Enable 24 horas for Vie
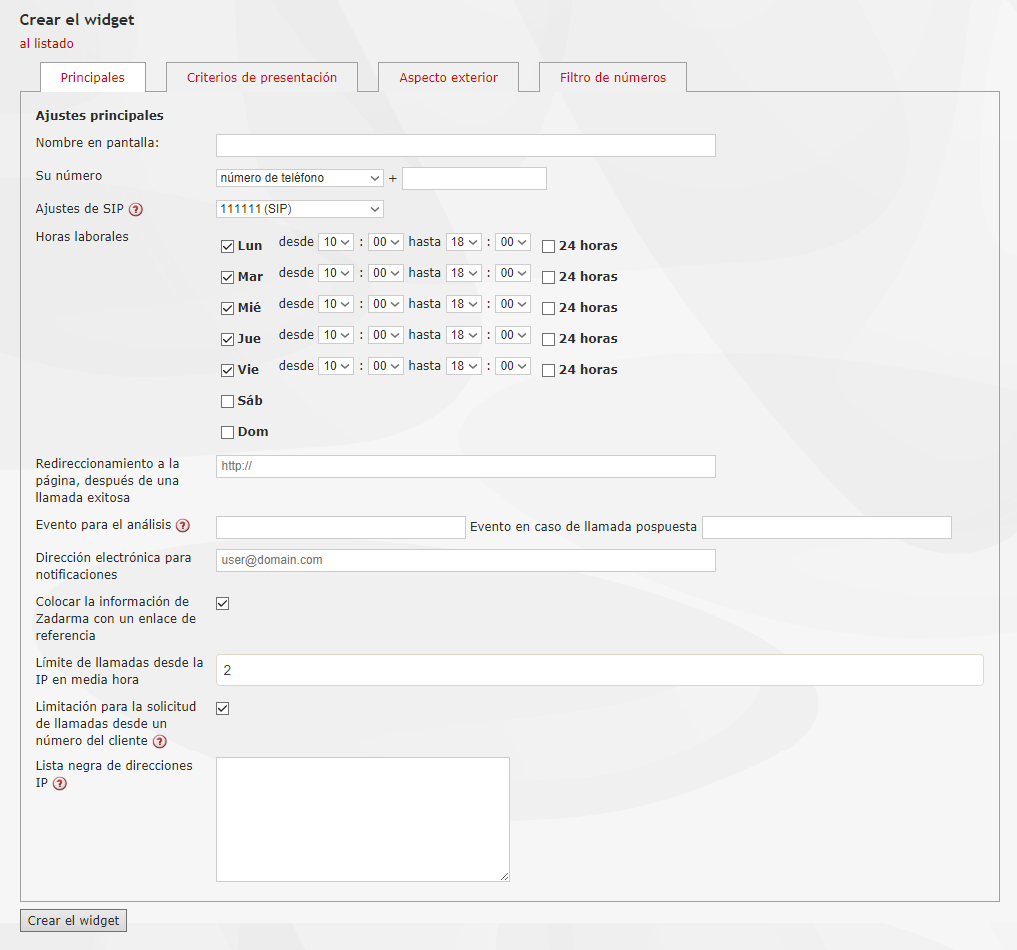The height and width of the screenshot is (950, 1017). pyautogui.click(x=549, y=370)
